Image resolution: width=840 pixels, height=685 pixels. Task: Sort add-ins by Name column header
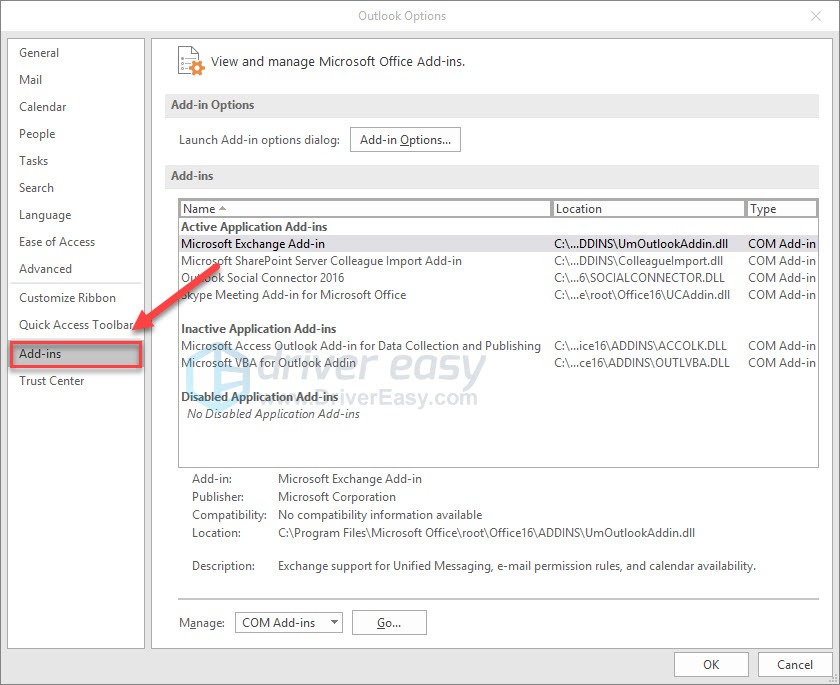coord(365,209)
